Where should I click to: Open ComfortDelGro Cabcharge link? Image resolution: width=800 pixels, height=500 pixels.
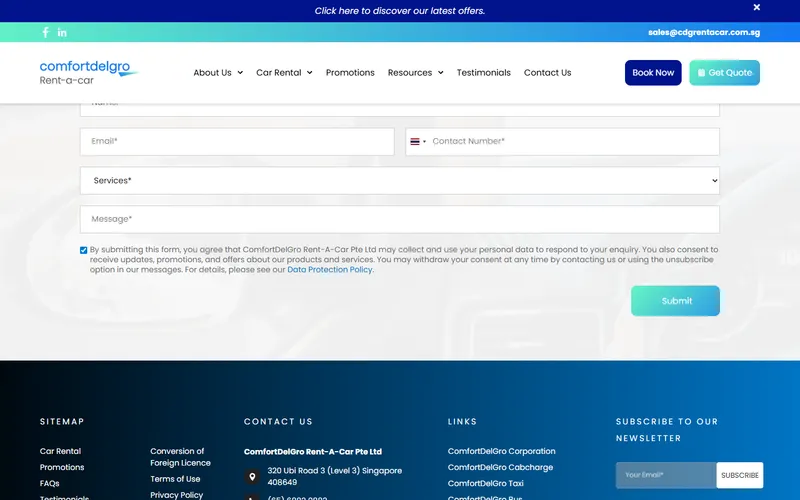500,467
